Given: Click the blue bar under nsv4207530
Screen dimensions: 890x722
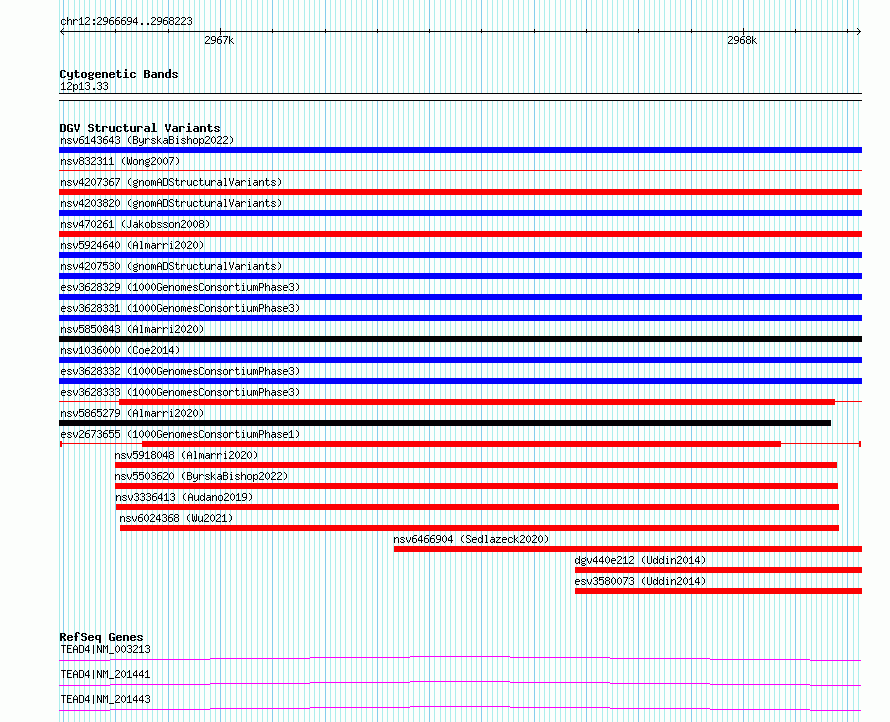Looking at the screenshot, I should point(460,276).
